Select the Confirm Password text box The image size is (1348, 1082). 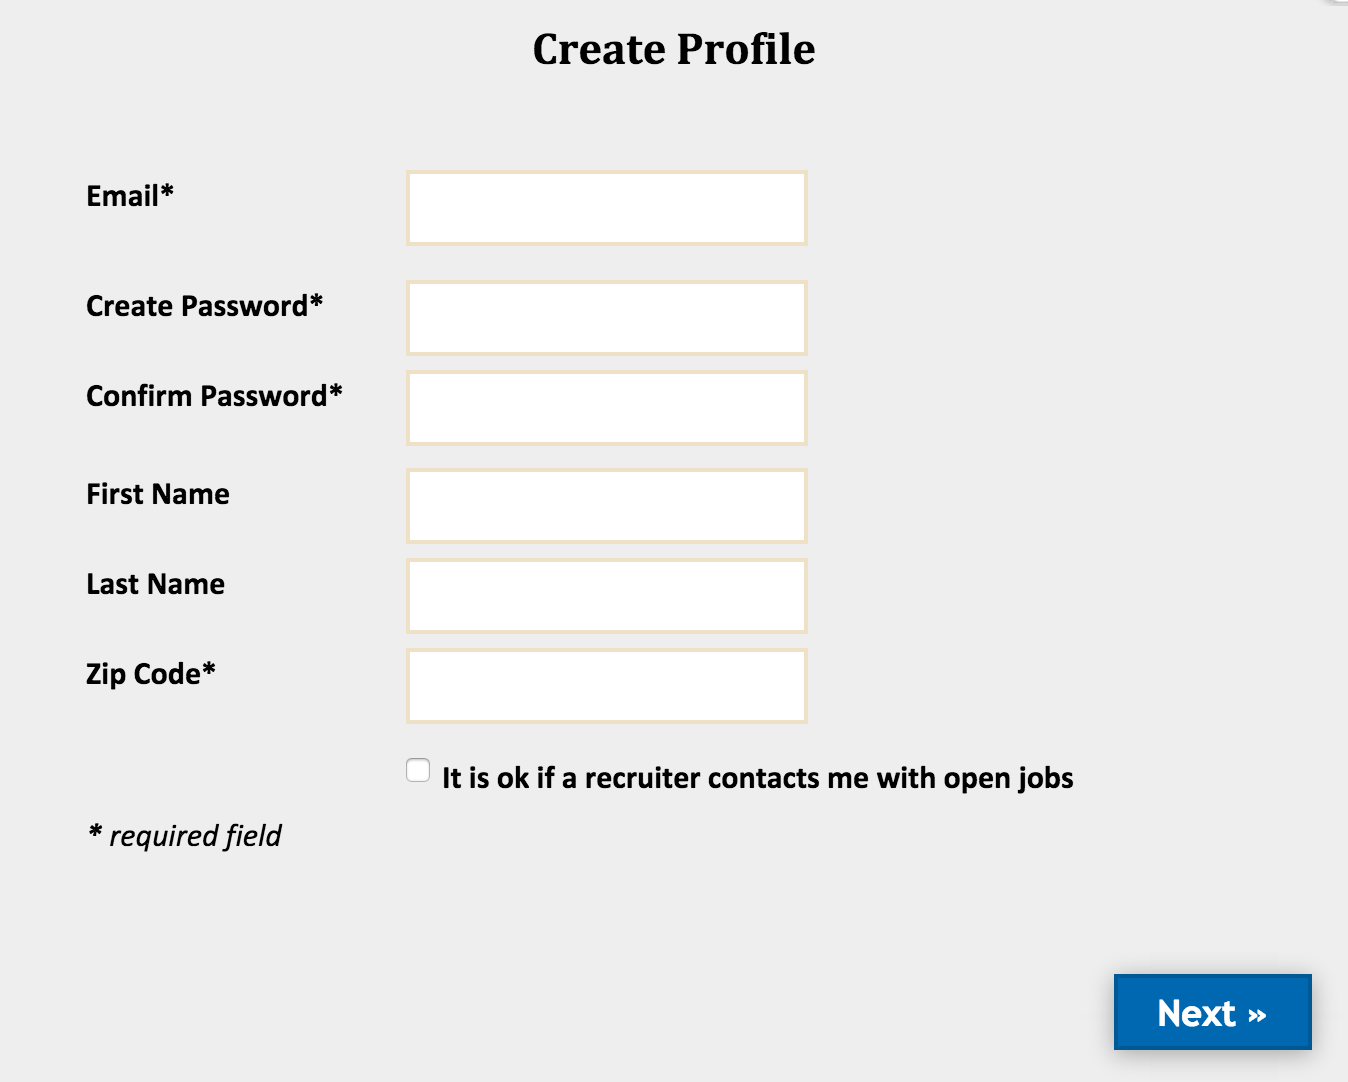(x=605, y=407)
